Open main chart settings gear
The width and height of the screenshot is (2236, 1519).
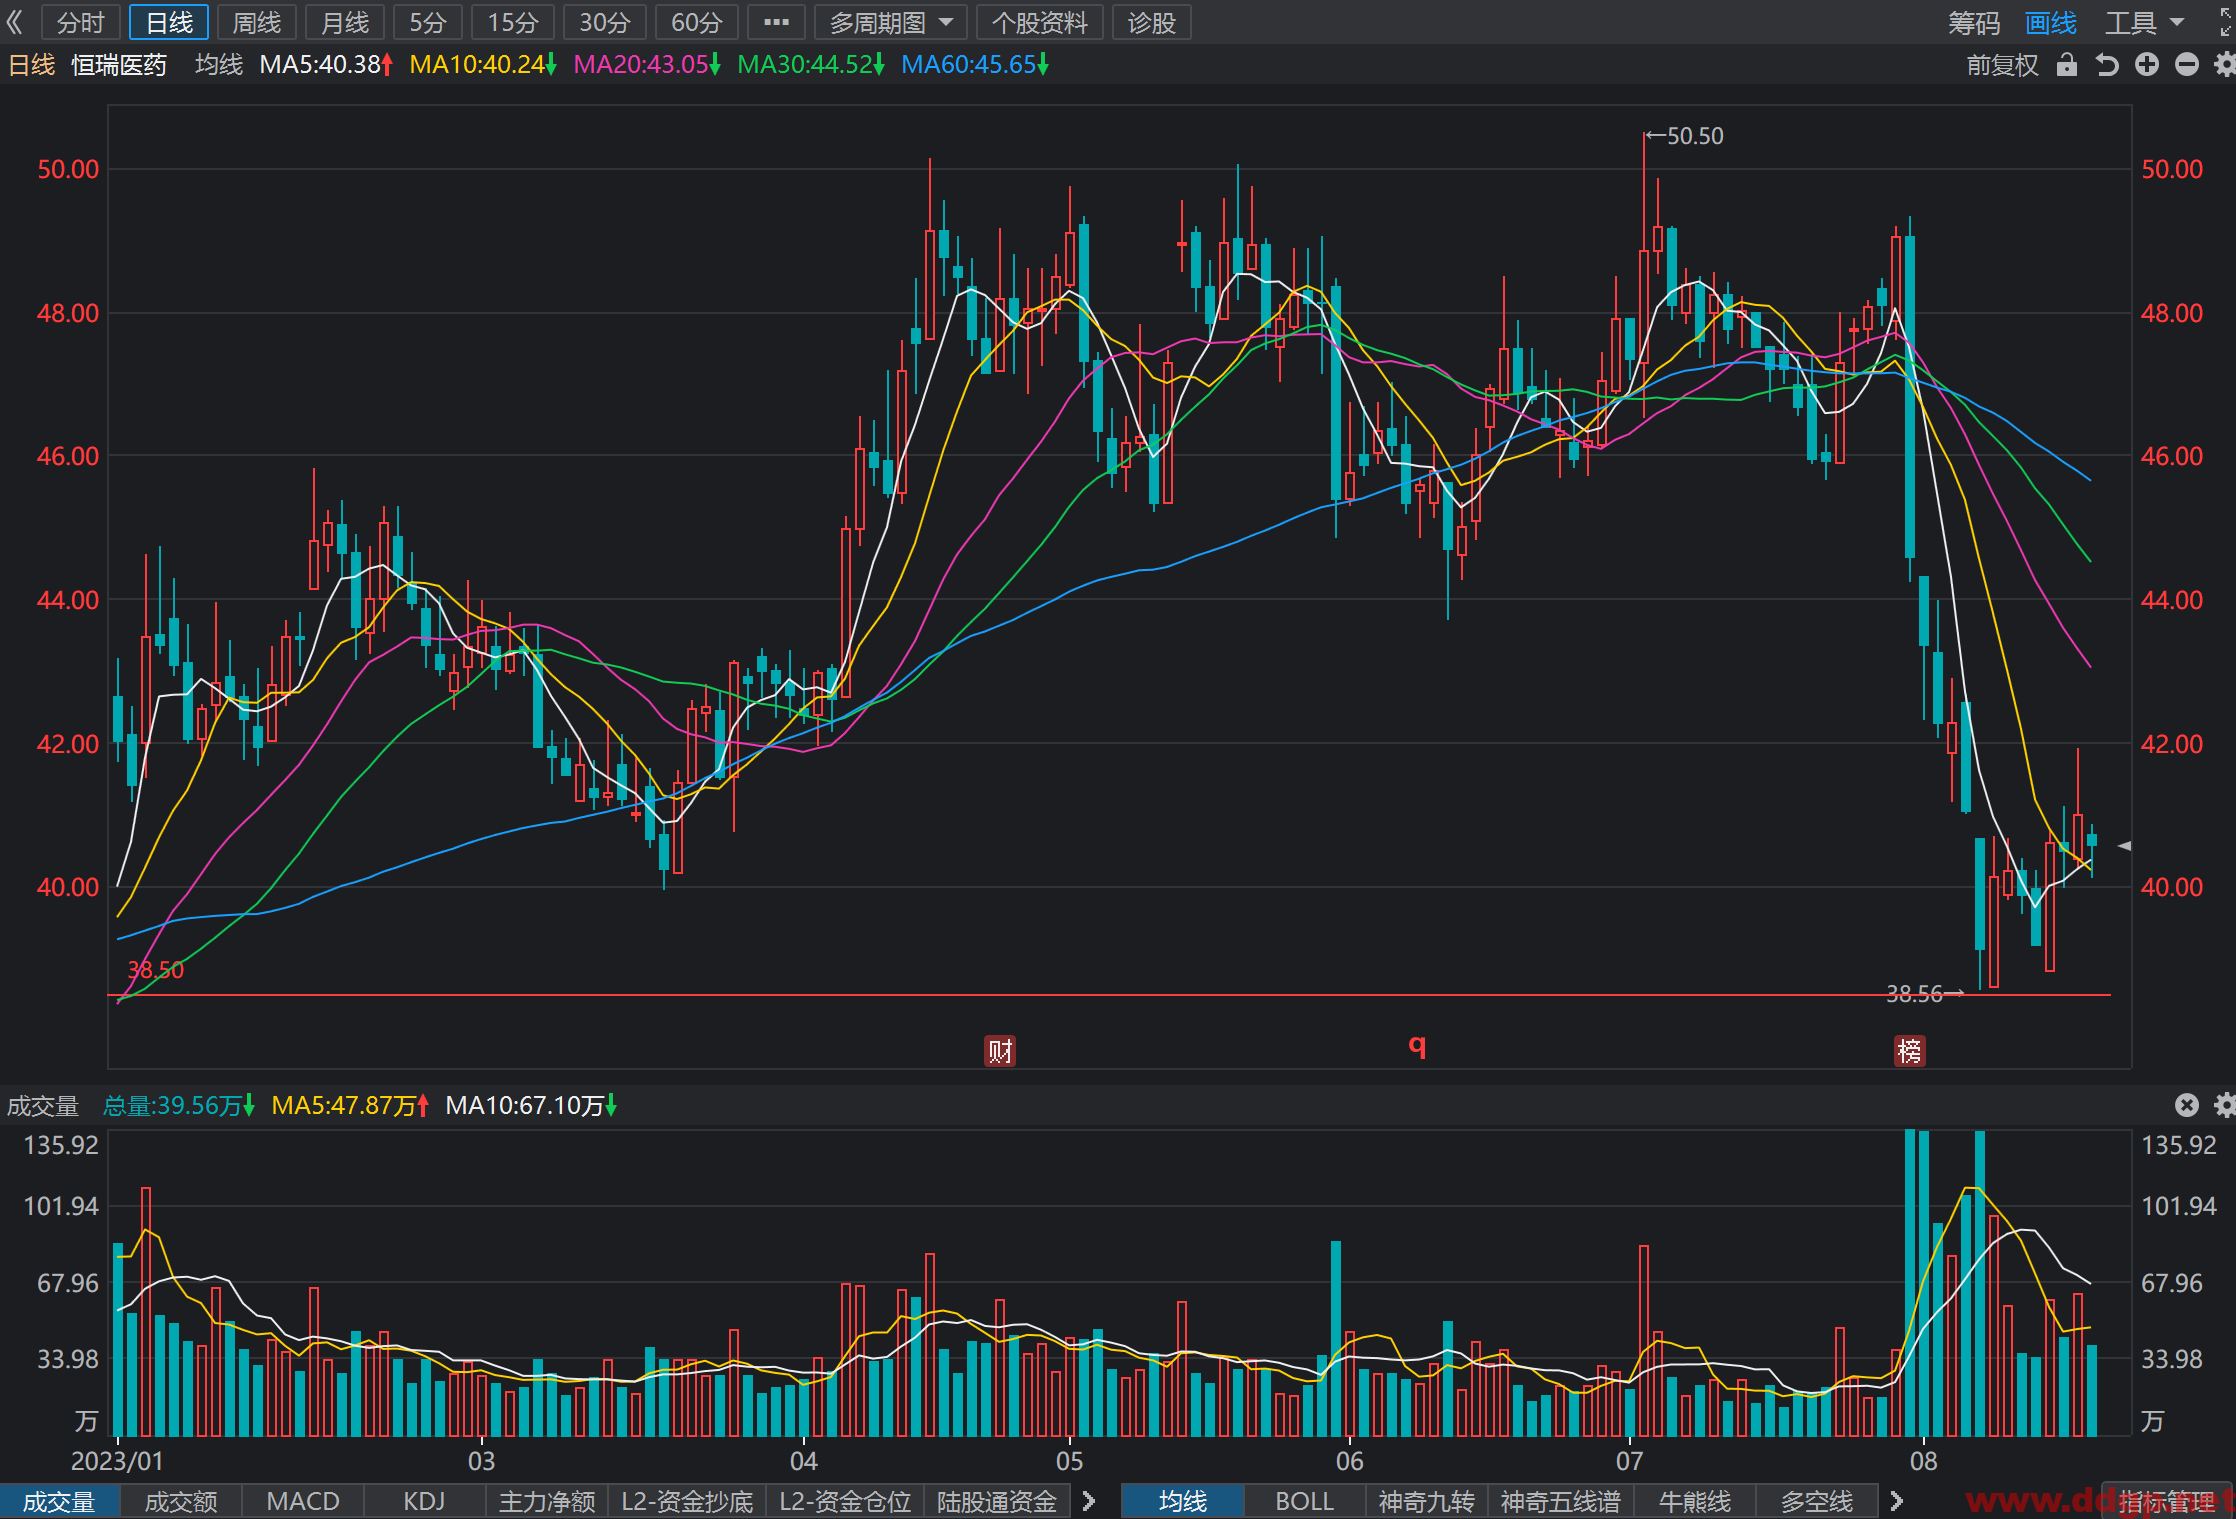click(2224, 65)
